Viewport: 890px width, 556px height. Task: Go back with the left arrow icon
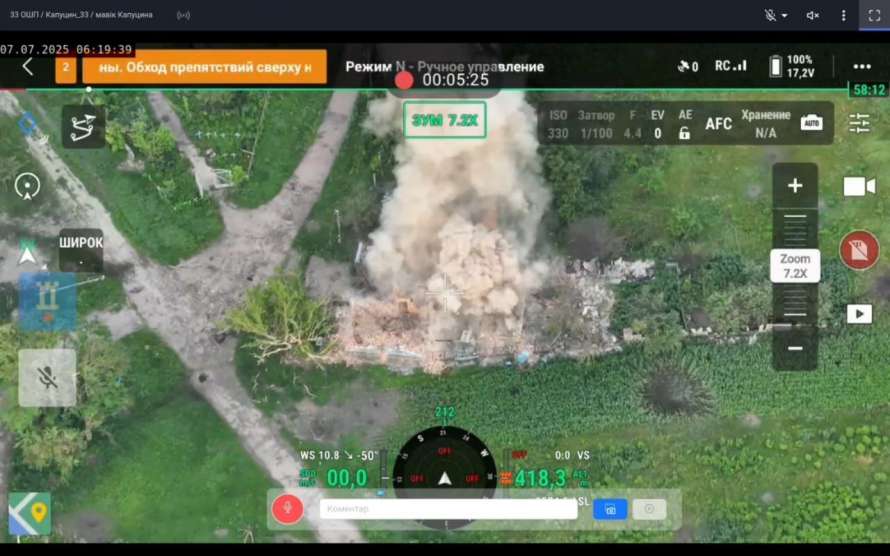(x=27, y=67)
